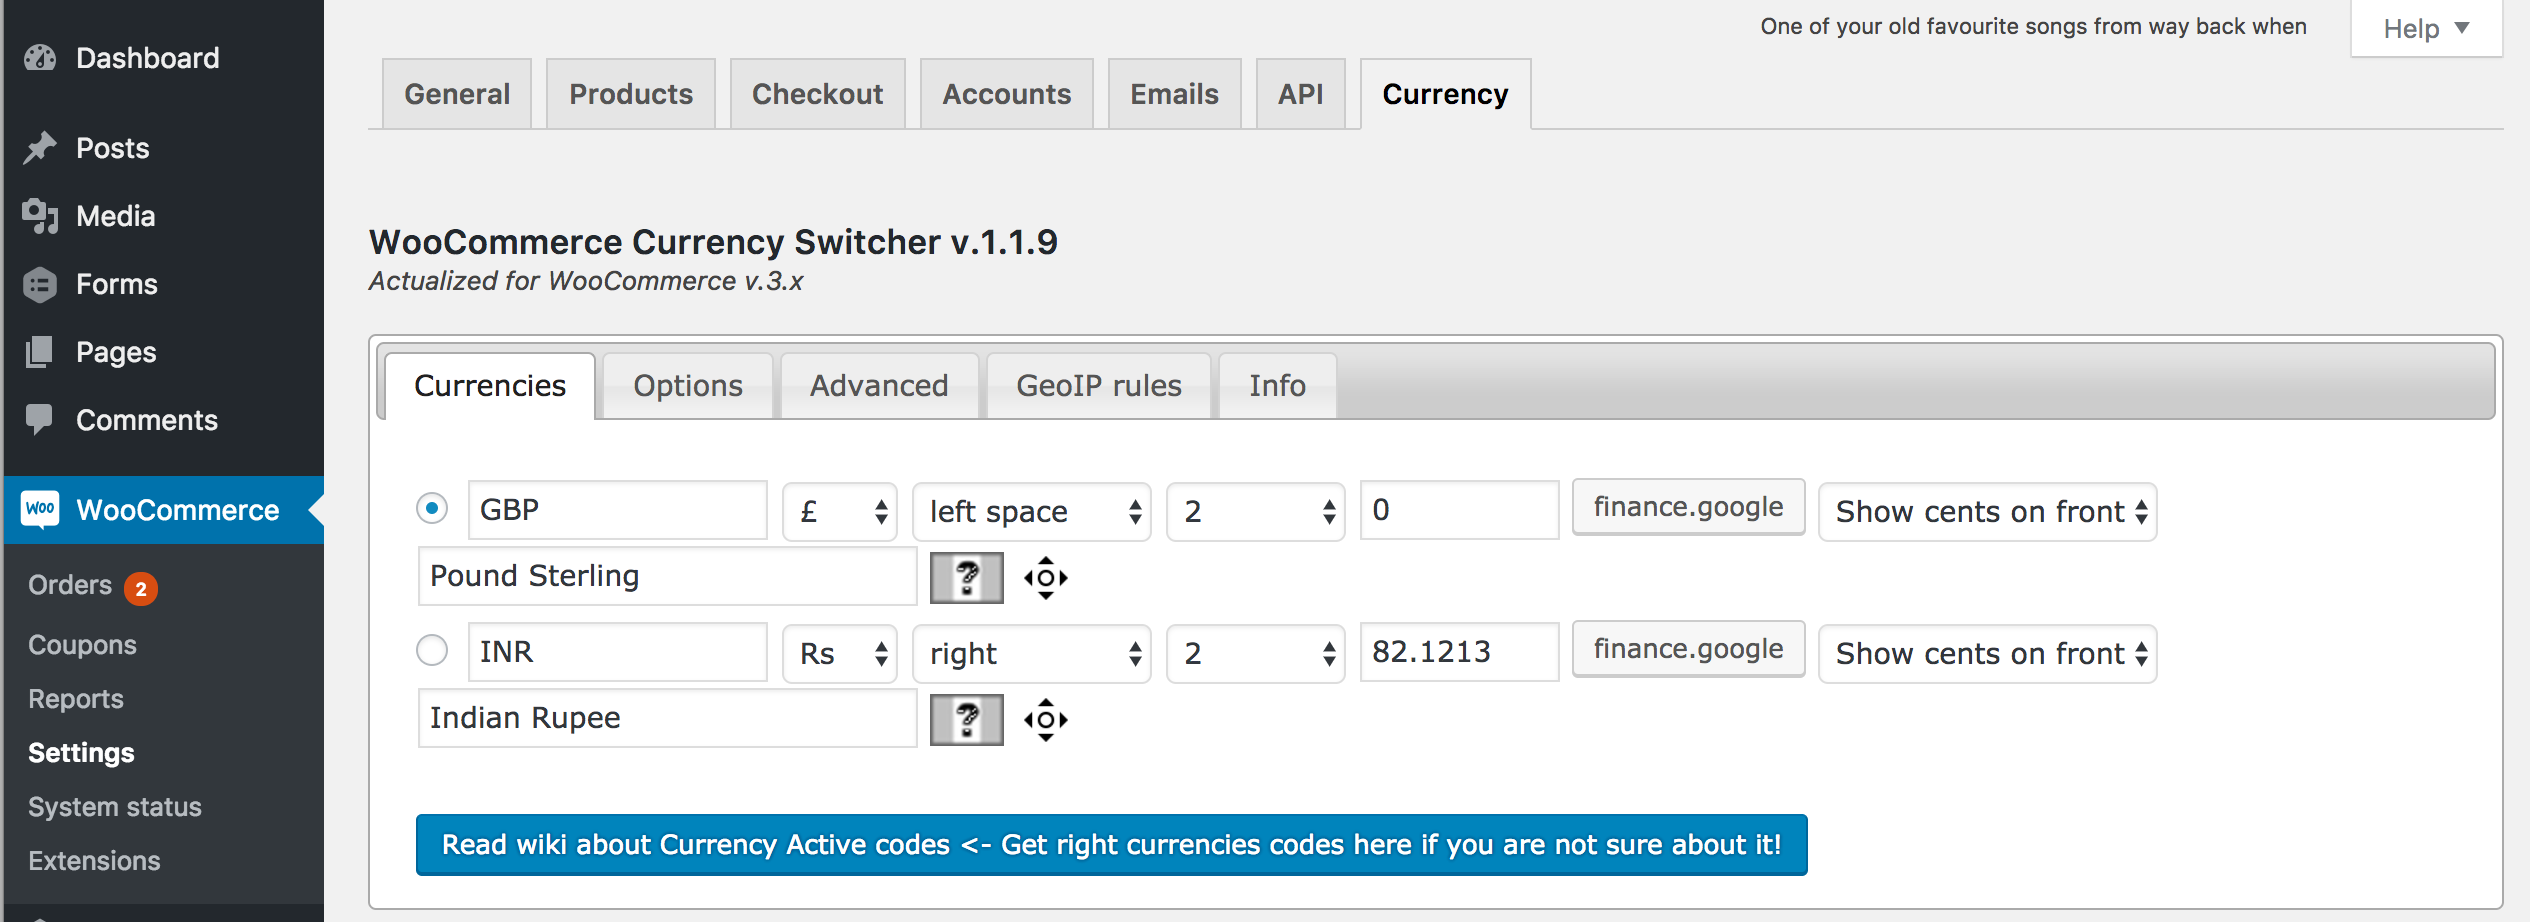The height and width of the screenshot is (922, 2530).
Task: Open the Info sub-tab
Action: tap(1278, 386)
